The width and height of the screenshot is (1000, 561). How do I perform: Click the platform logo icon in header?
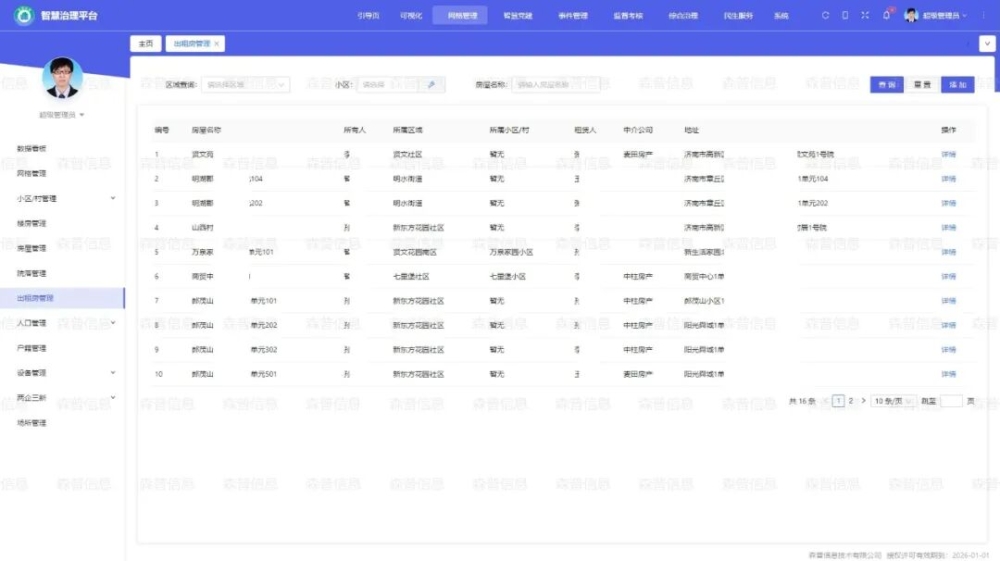pyautogui.click(x=24, y=15)
